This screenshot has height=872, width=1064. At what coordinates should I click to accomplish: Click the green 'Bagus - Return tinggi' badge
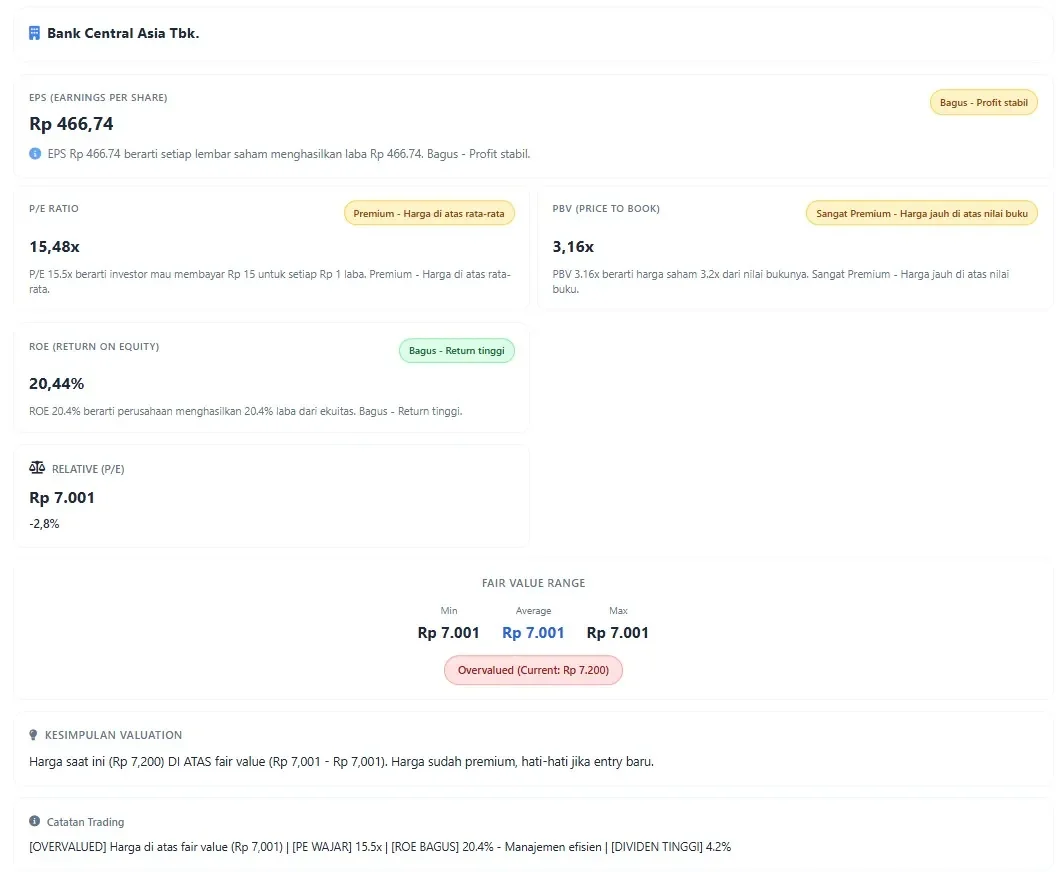pos(456,351)
